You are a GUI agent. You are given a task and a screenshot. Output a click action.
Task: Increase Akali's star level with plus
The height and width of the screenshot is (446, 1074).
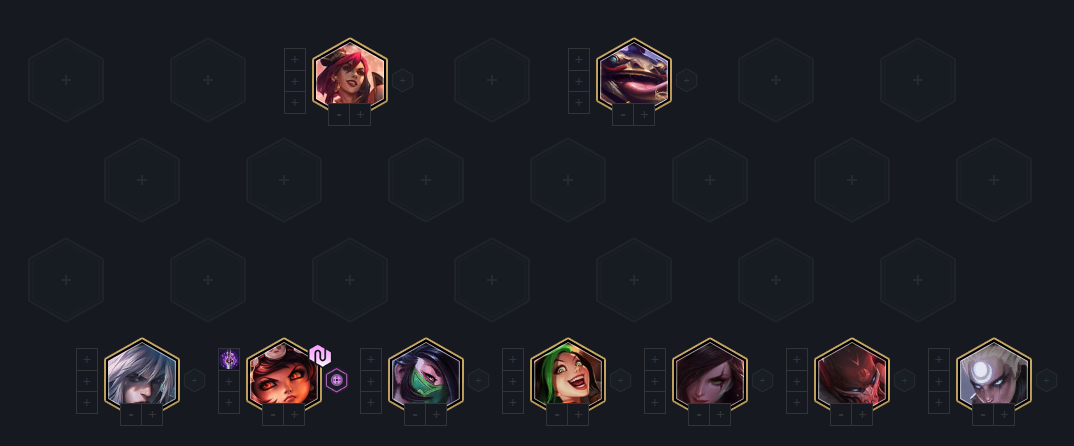(436, 414)
